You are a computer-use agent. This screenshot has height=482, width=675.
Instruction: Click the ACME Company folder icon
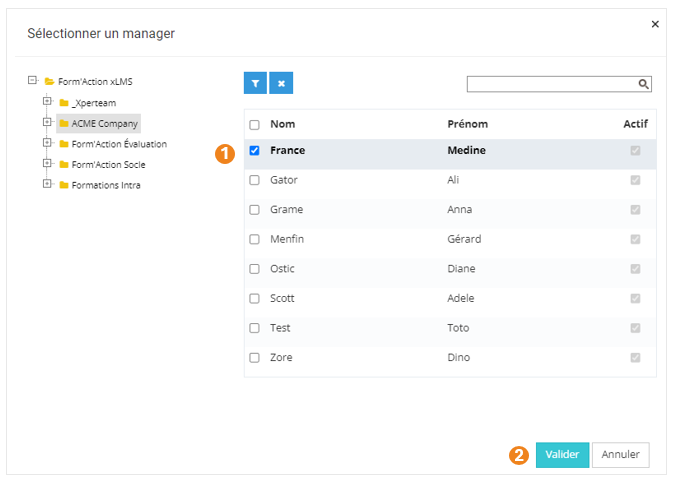64,123
